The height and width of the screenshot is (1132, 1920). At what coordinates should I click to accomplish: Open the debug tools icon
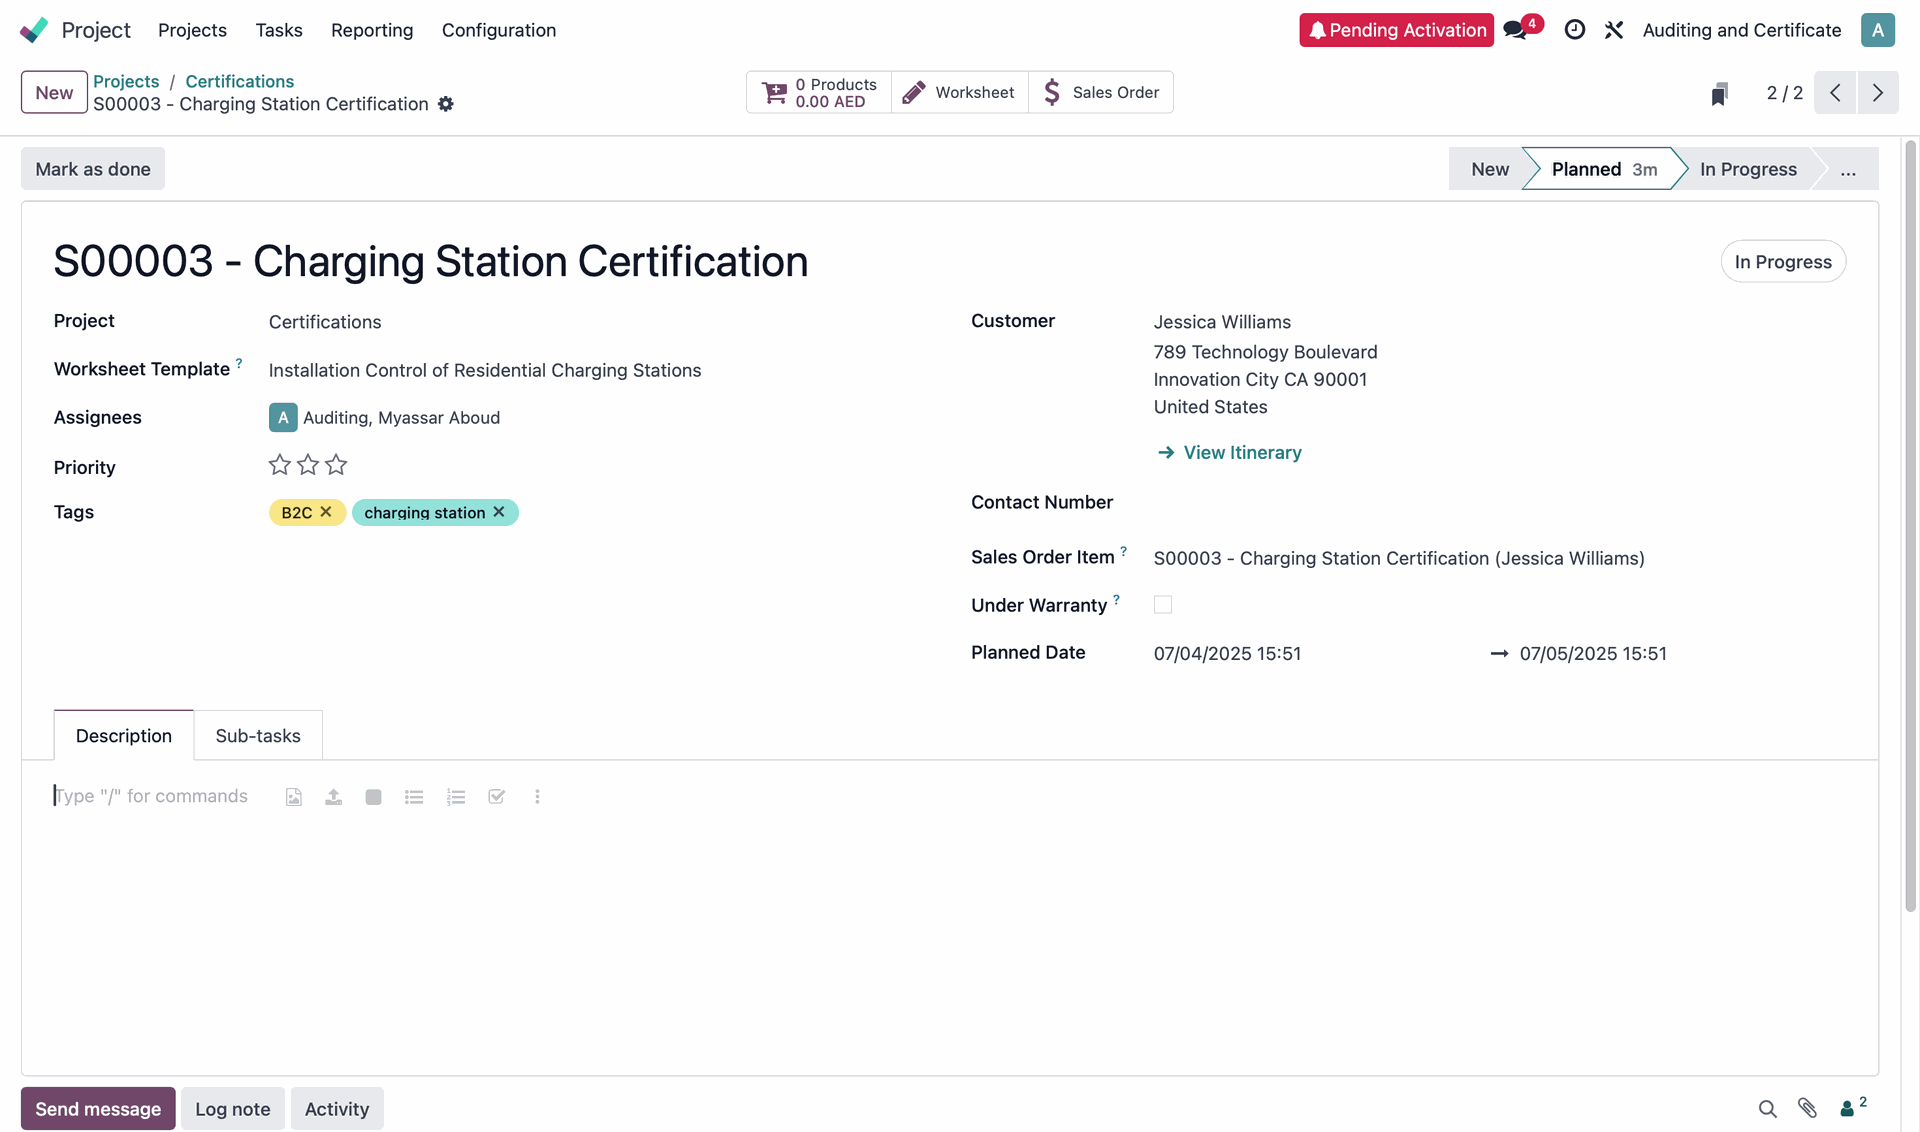(x=1614, y=30)
